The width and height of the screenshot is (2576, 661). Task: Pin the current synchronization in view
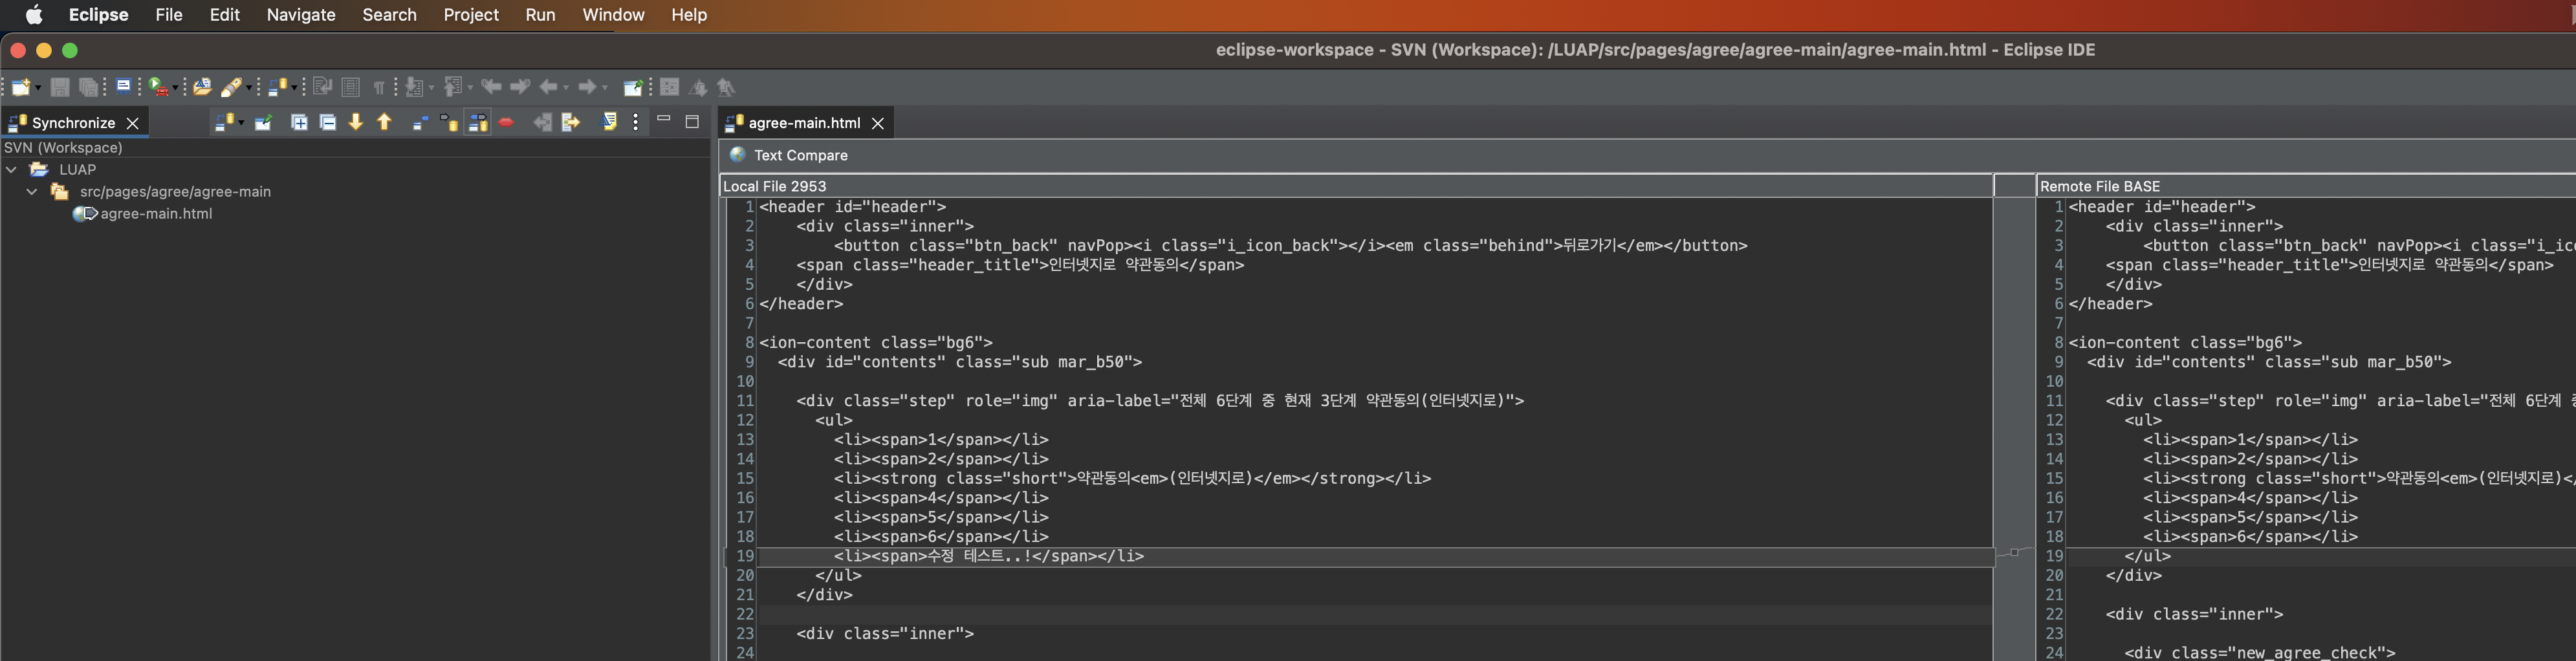click(263, 122)
